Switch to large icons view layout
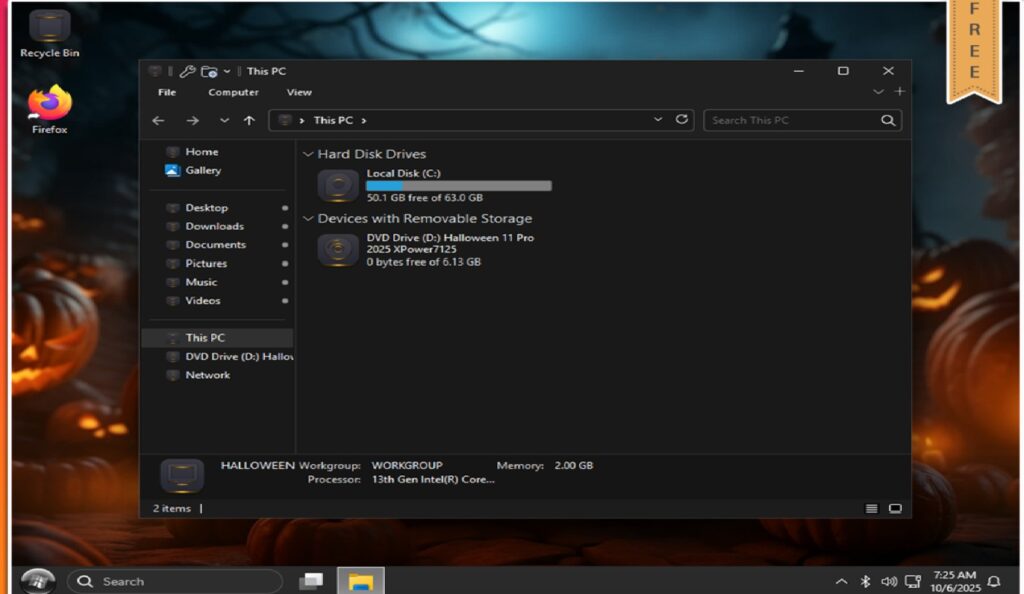Viewport: 1024px width, 594px height. point(895,508)
